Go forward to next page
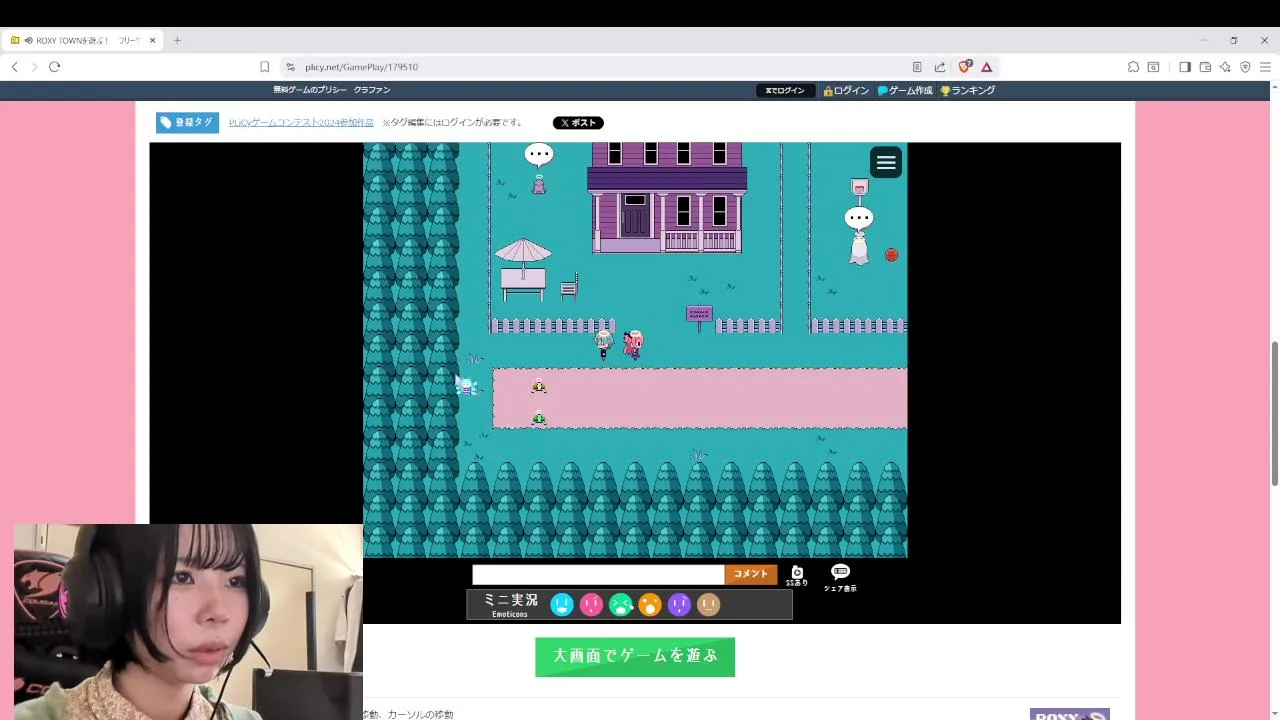The height and width of the screenshot is (720, 1280). point(34,67)
